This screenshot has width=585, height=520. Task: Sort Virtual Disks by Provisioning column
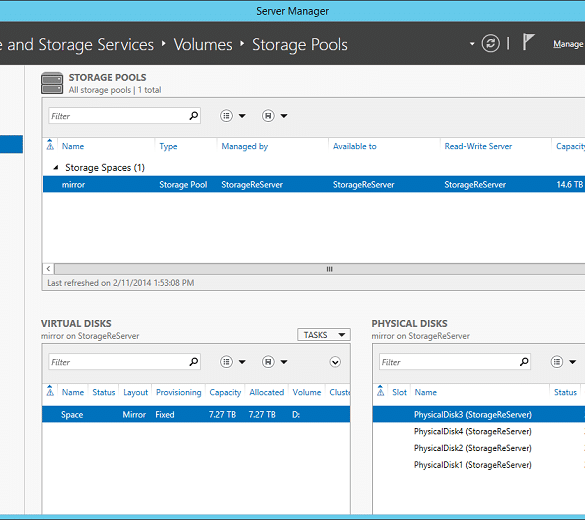178,392
